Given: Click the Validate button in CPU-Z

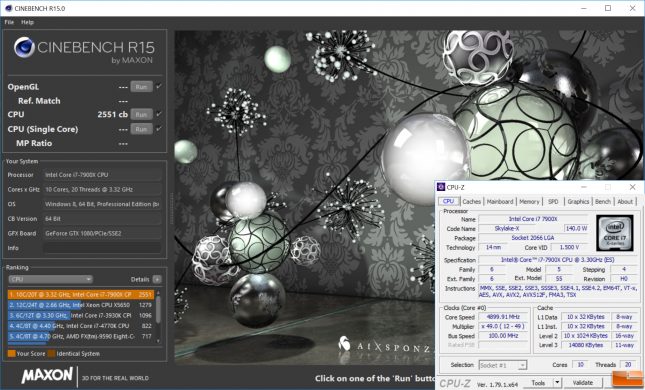Looking at the screenshot, I should point(583,383).
